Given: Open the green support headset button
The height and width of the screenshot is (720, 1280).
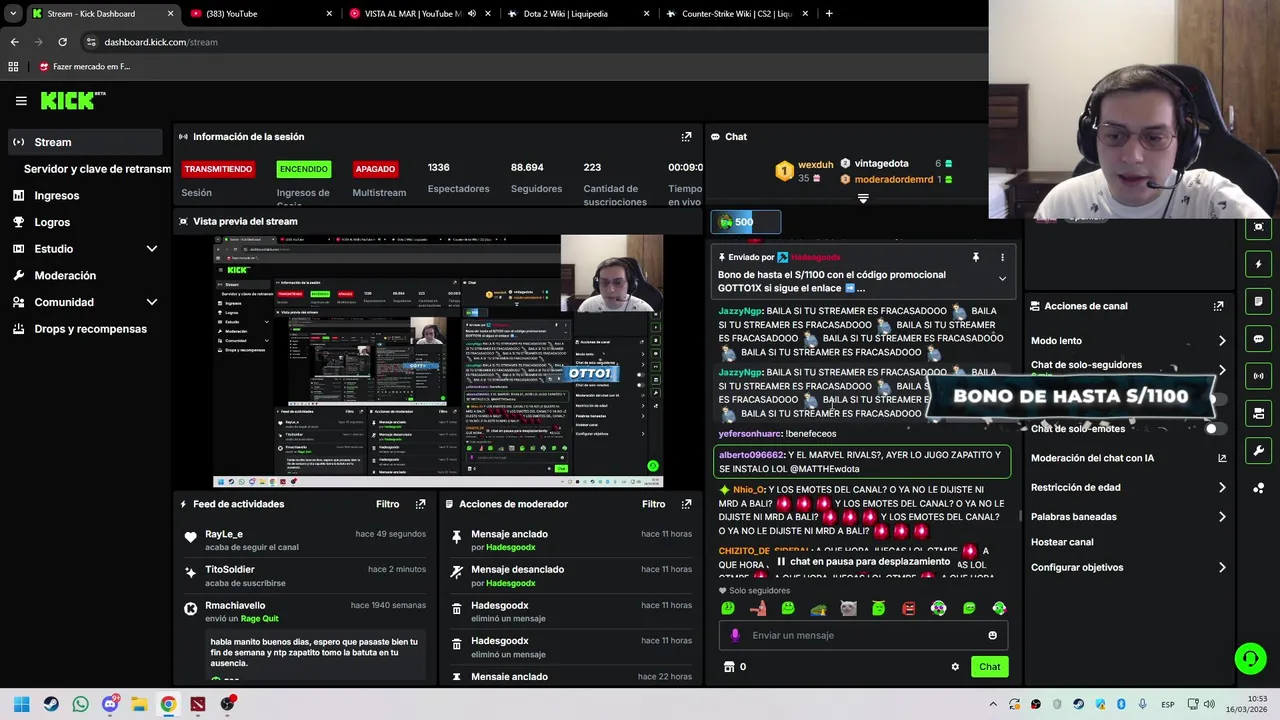Looking at the screenshot, I should [x=1250, y=658].
